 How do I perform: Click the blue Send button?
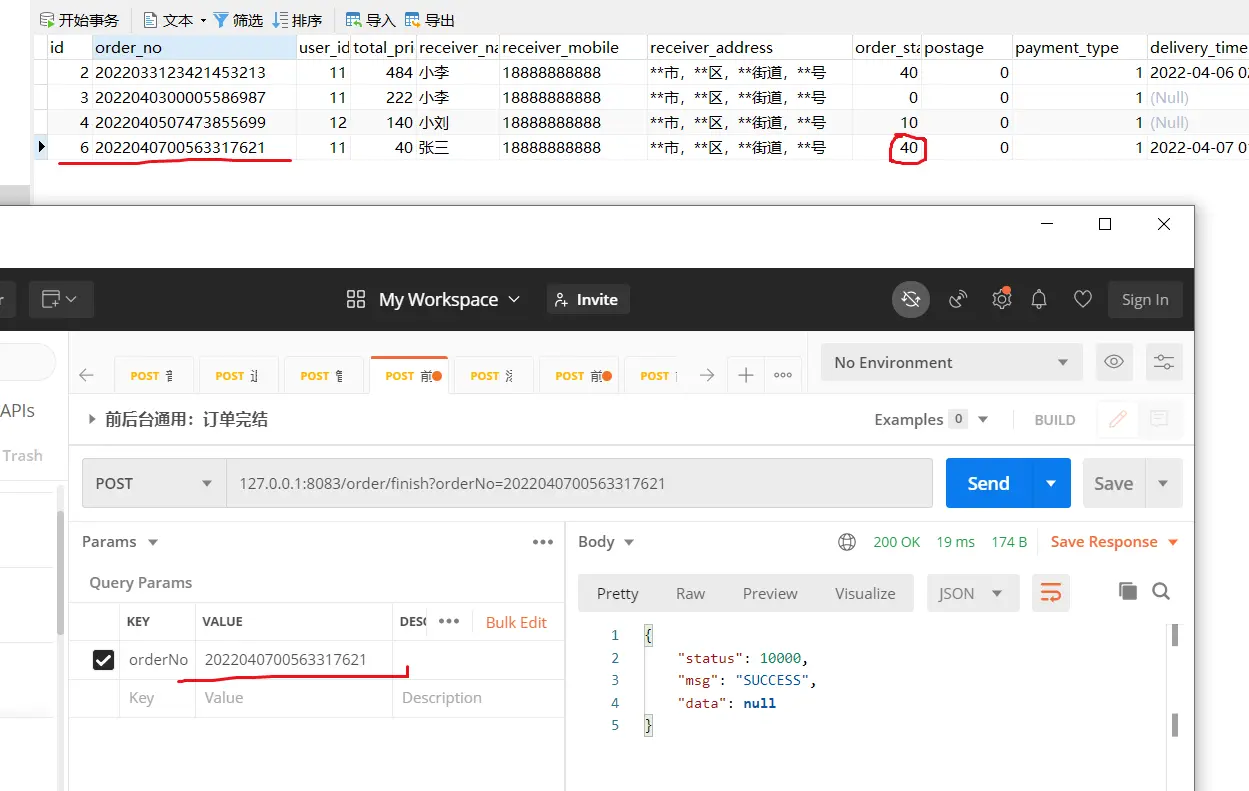point(987,483)
